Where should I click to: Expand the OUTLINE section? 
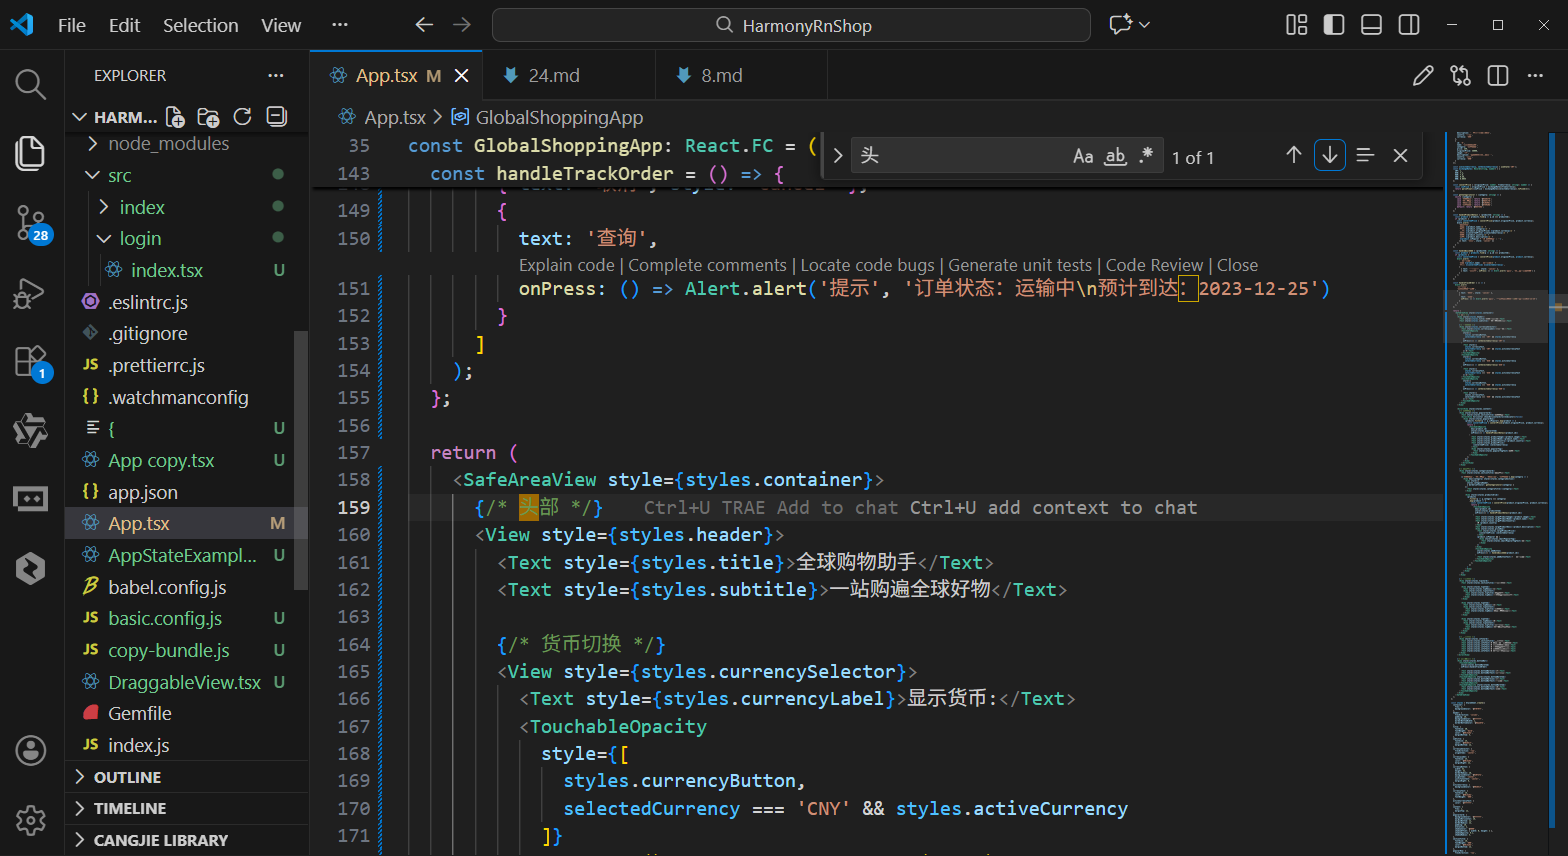(x=127, y=777)
